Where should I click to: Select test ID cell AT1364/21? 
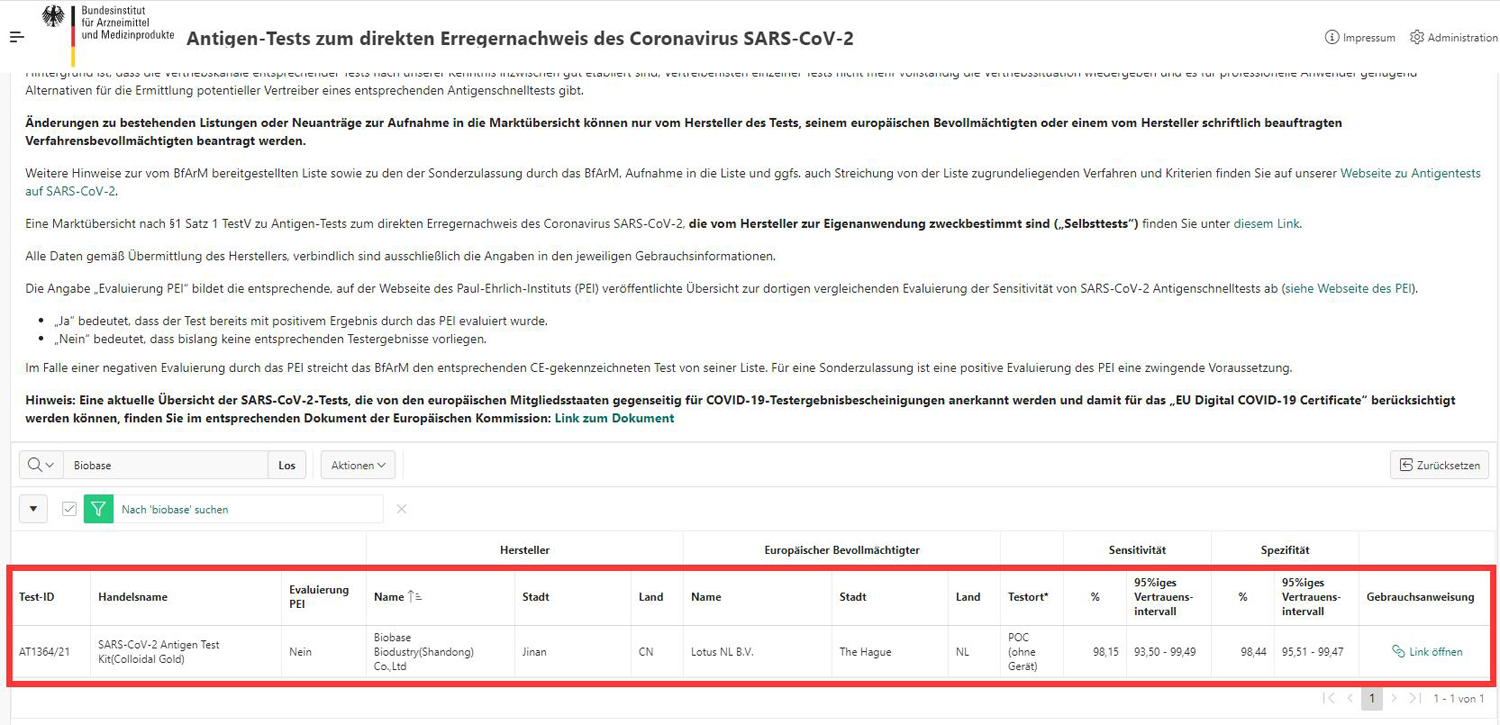[51, 652]
